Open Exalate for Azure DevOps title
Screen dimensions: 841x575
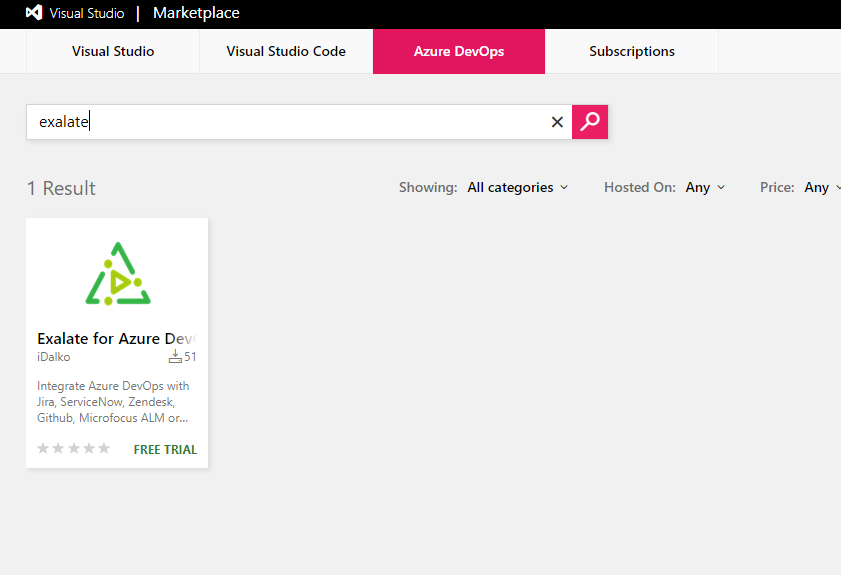click(x=116, y=338)
